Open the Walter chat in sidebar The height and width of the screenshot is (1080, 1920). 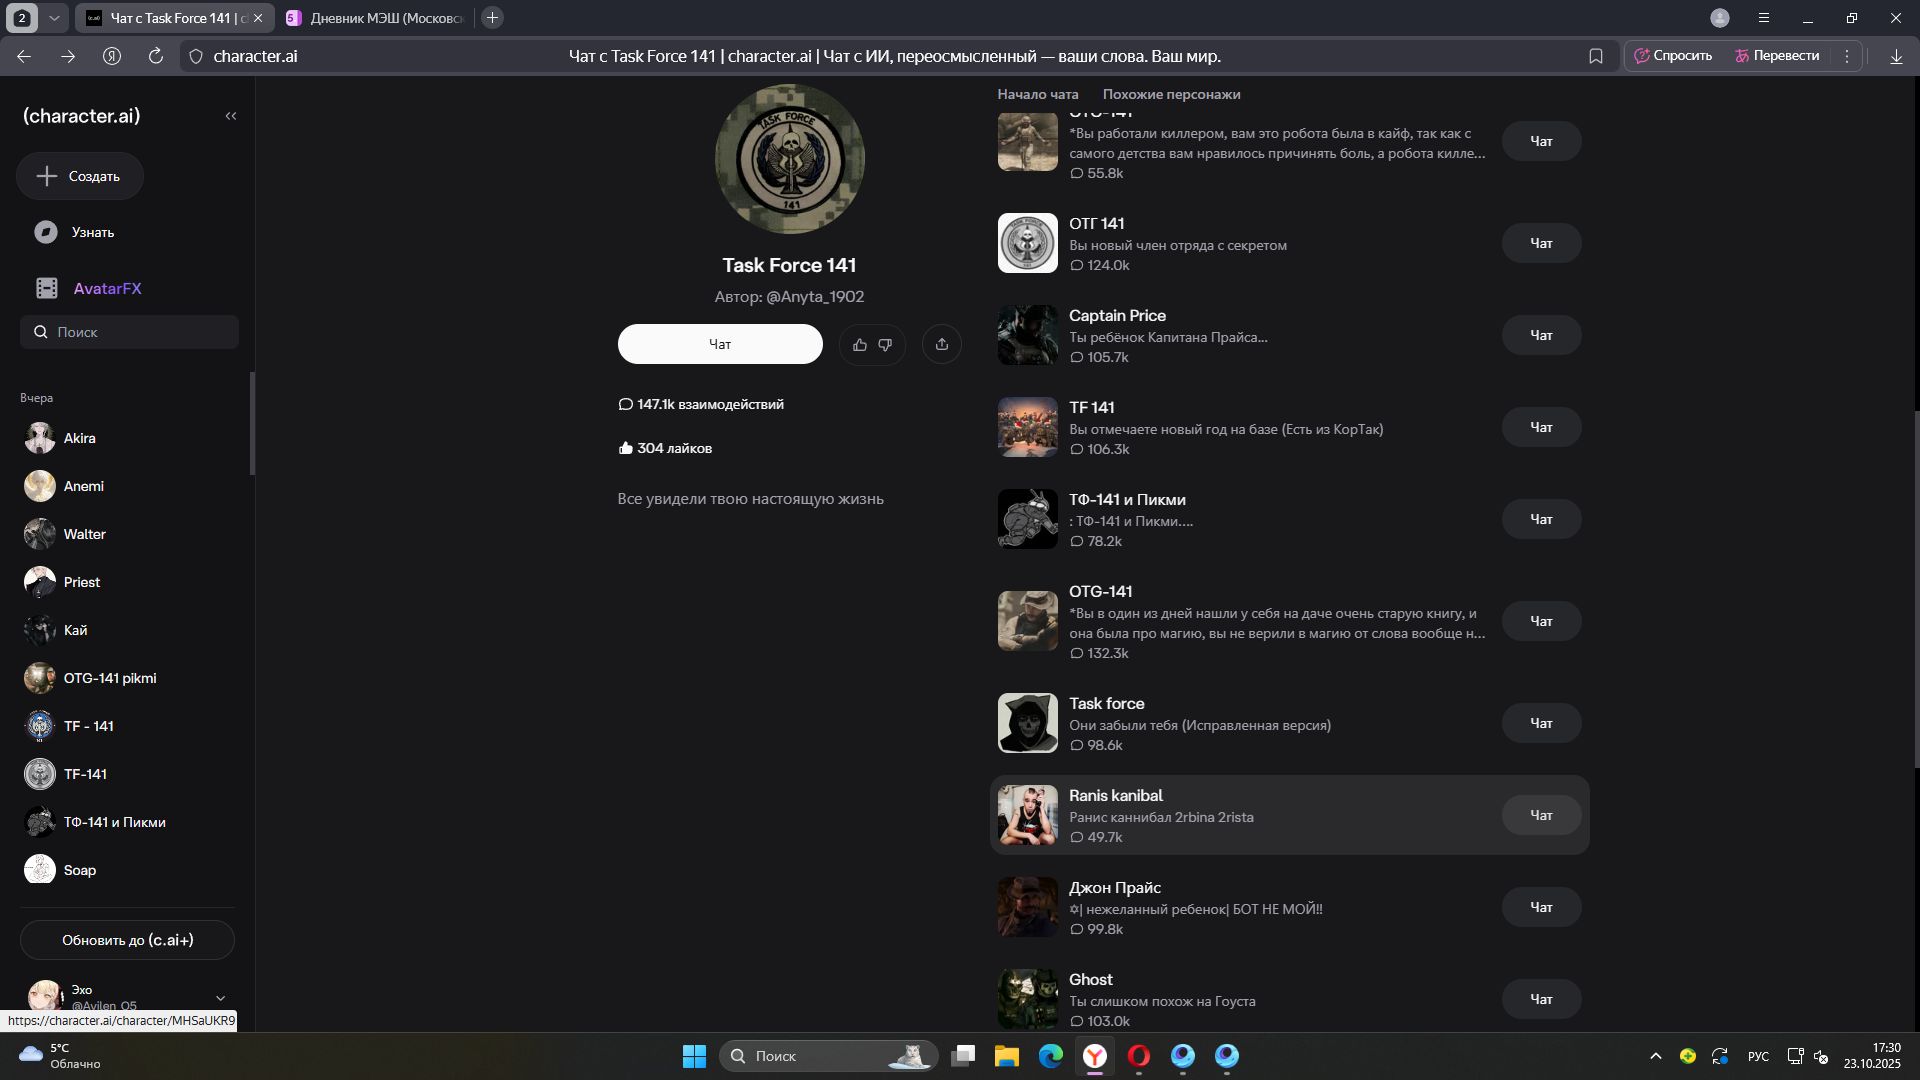click(128, 534)
